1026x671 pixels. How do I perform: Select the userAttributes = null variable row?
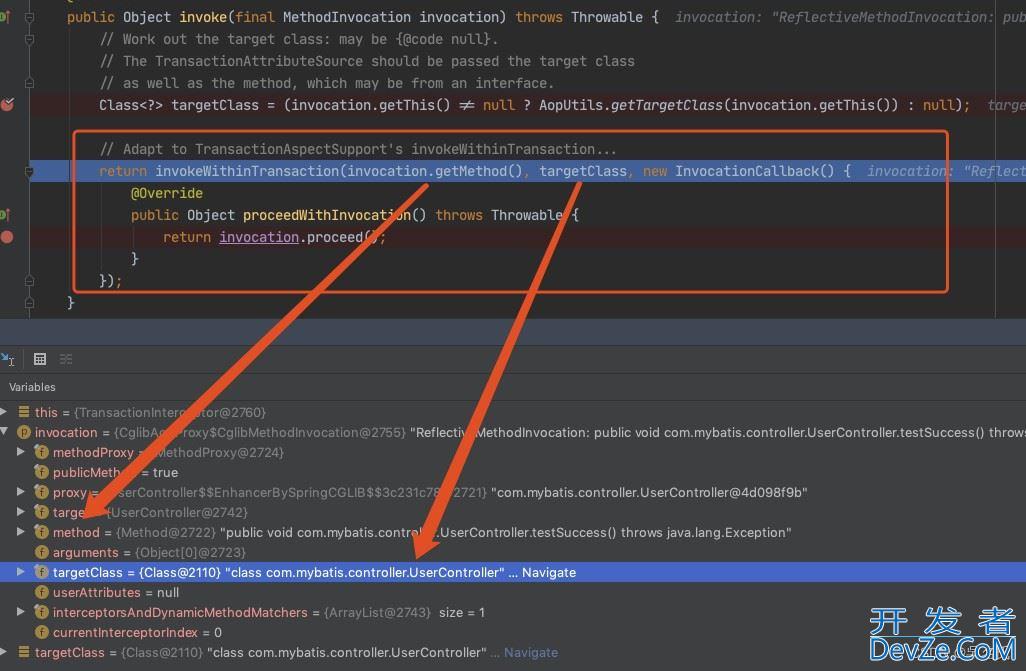click(x=115, y=592)
